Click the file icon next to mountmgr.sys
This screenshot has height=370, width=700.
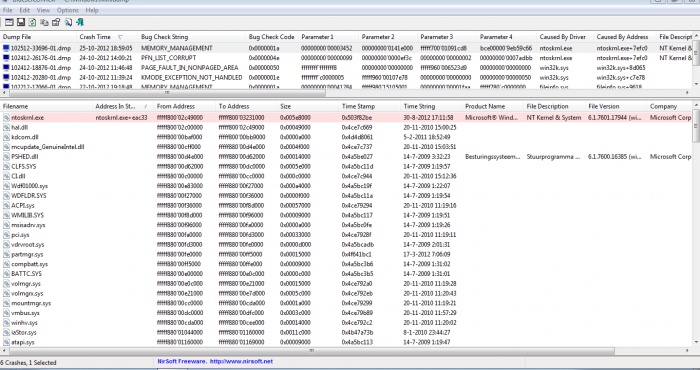pos(6,303)
